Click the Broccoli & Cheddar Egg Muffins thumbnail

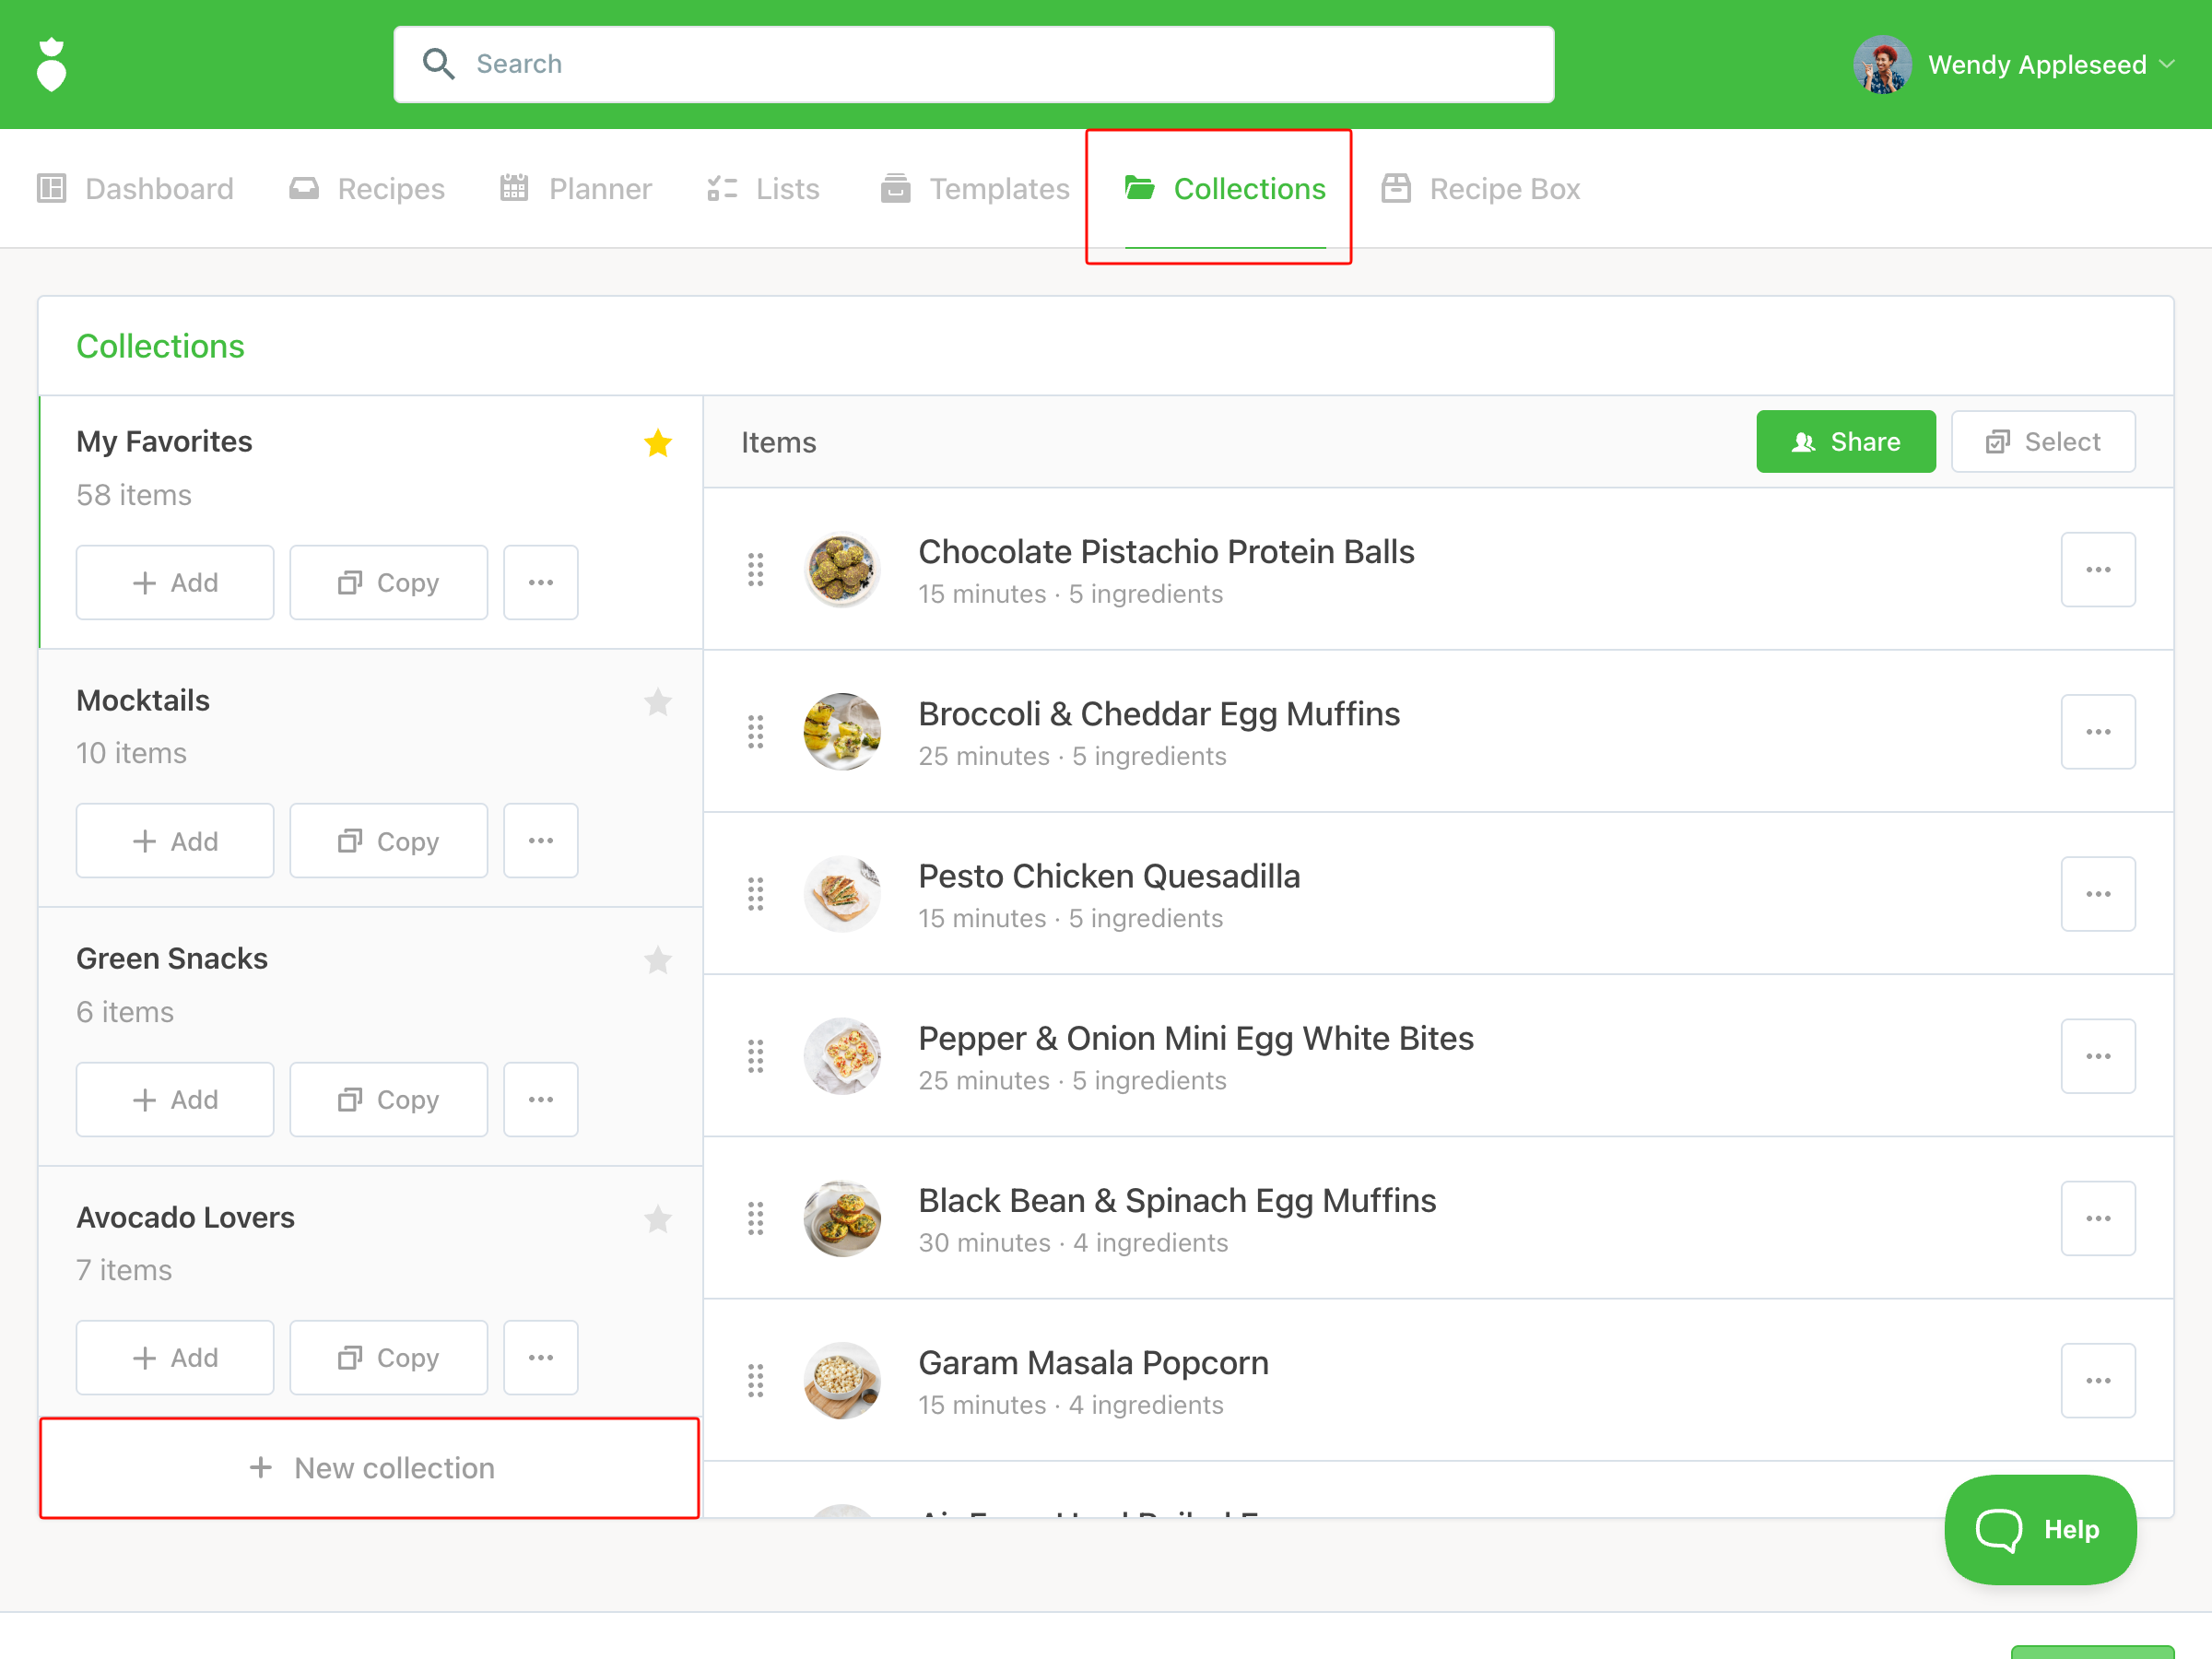click(842, 732)
